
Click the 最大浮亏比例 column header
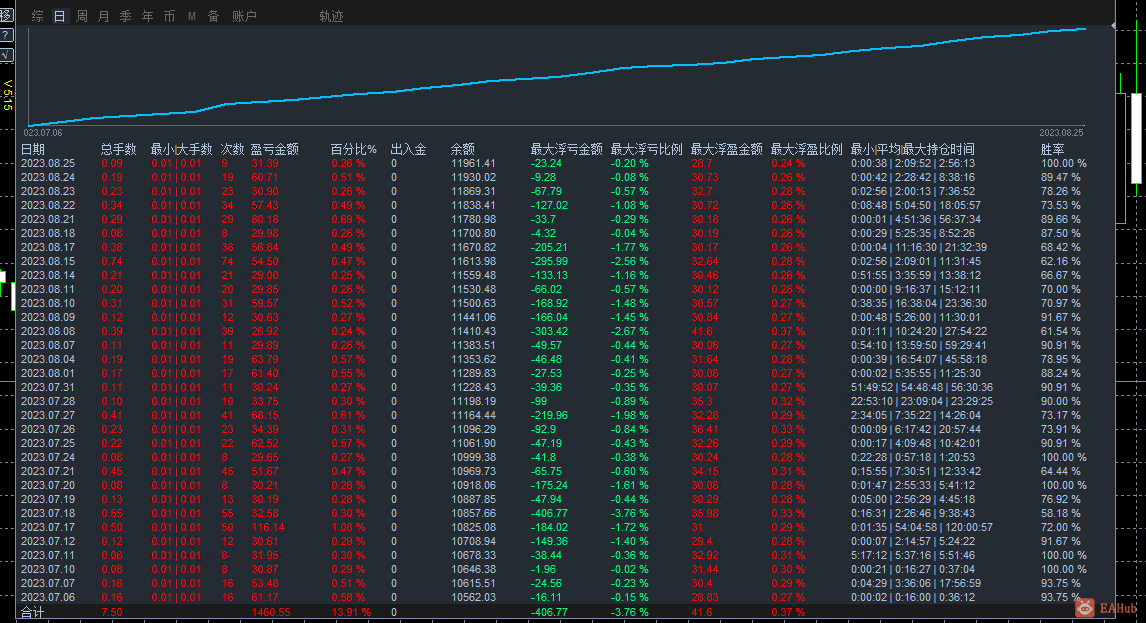(x=646, y=149)
